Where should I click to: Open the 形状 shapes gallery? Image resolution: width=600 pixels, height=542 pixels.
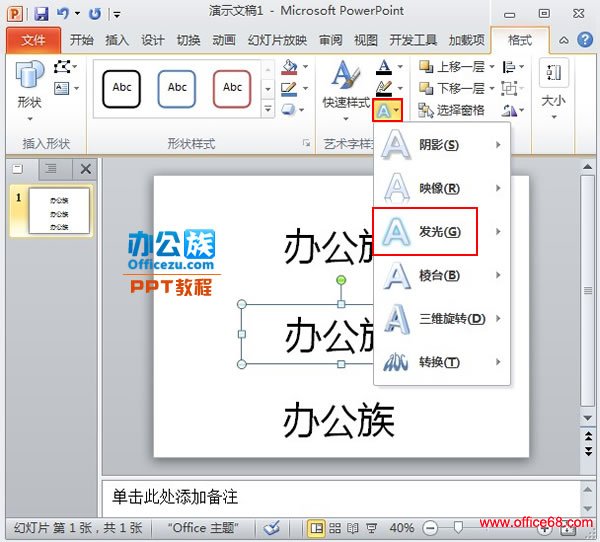tap(29, 91)
